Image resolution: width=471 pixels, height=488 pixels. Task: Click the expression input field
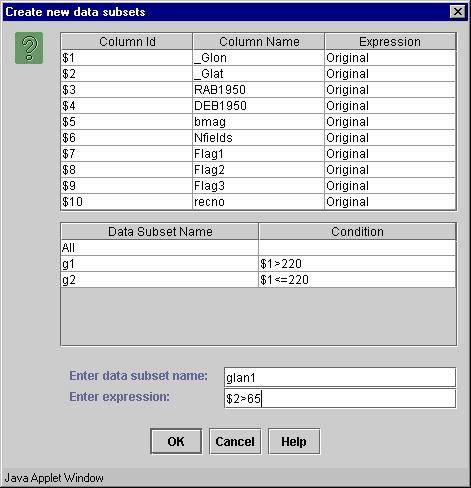(x=340, y=398)
